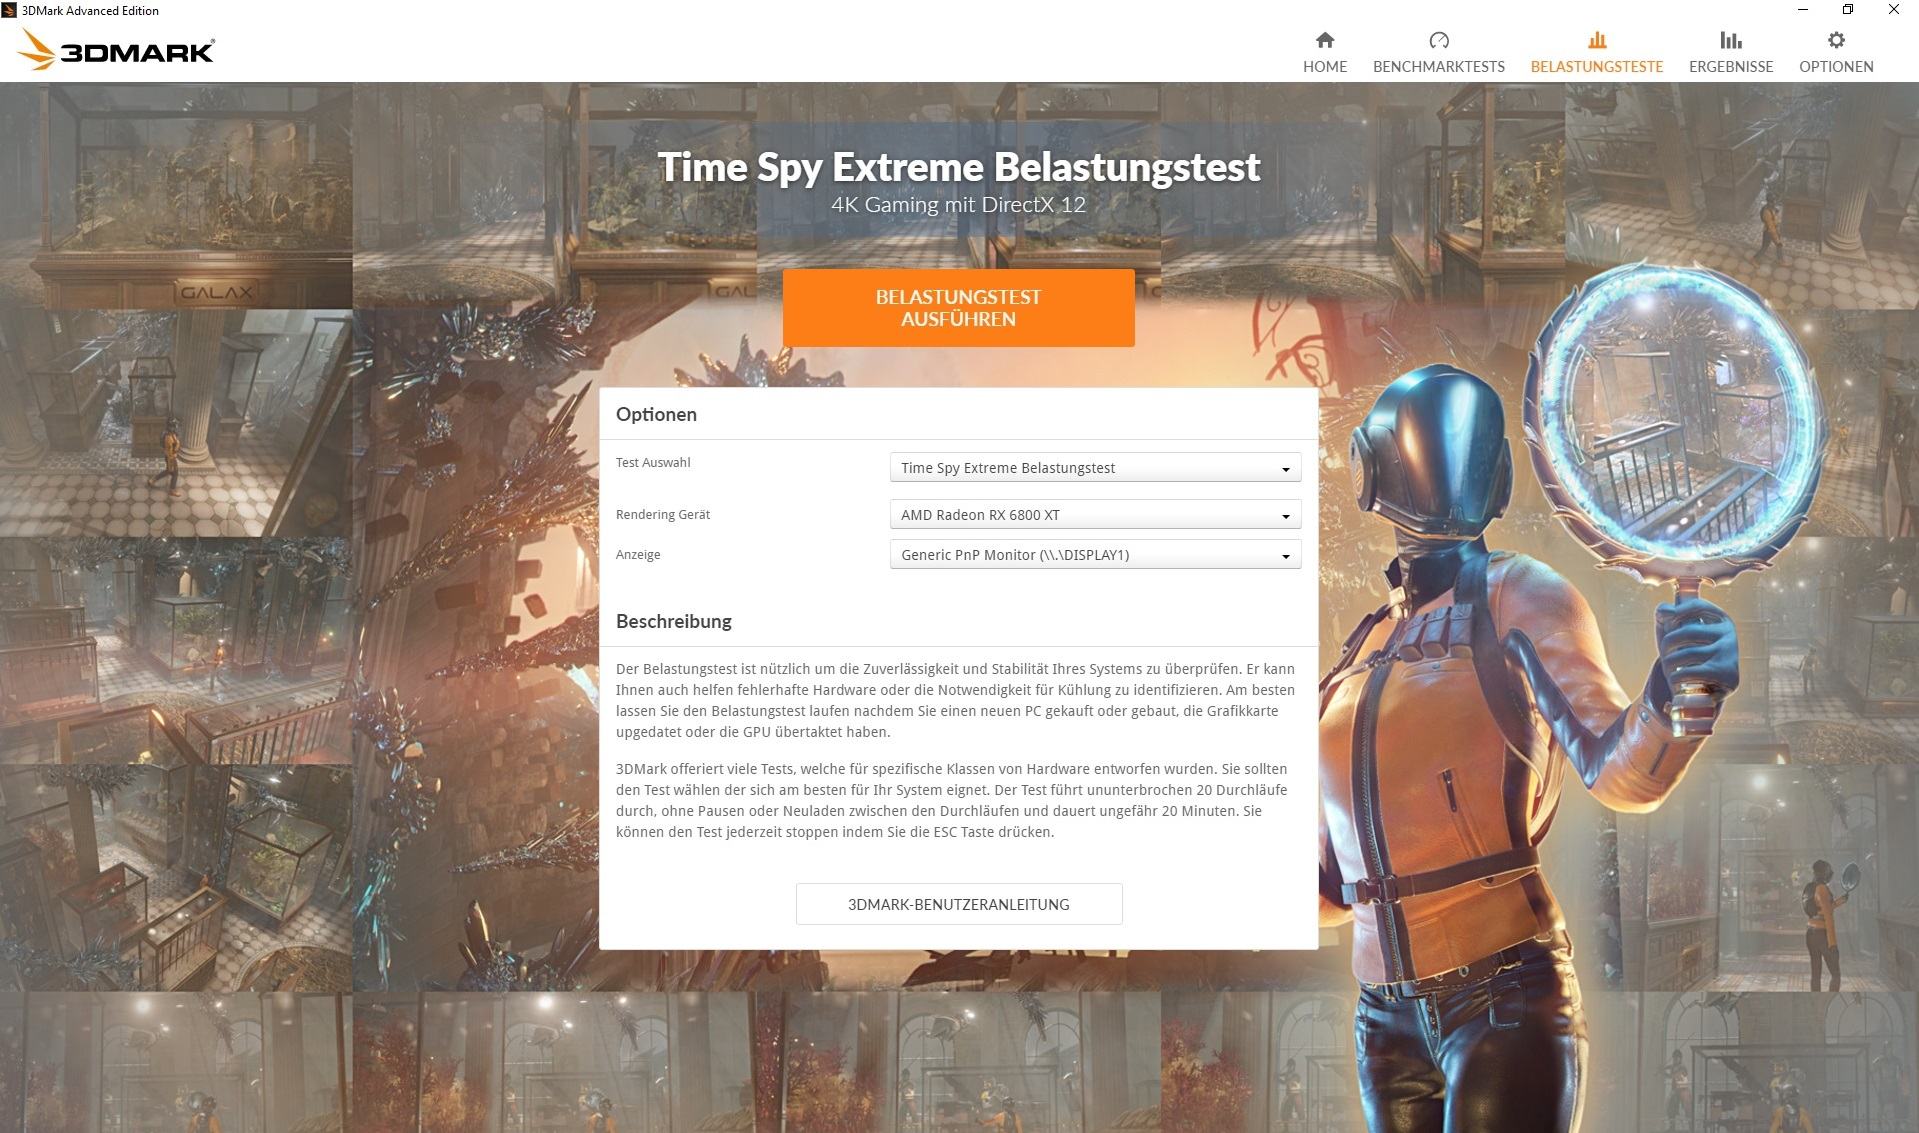Image resolution: width=1919 pixels, height=1133 pixels.
Task: Click the 'Test Auswahl' label
Action: (653, 462)
